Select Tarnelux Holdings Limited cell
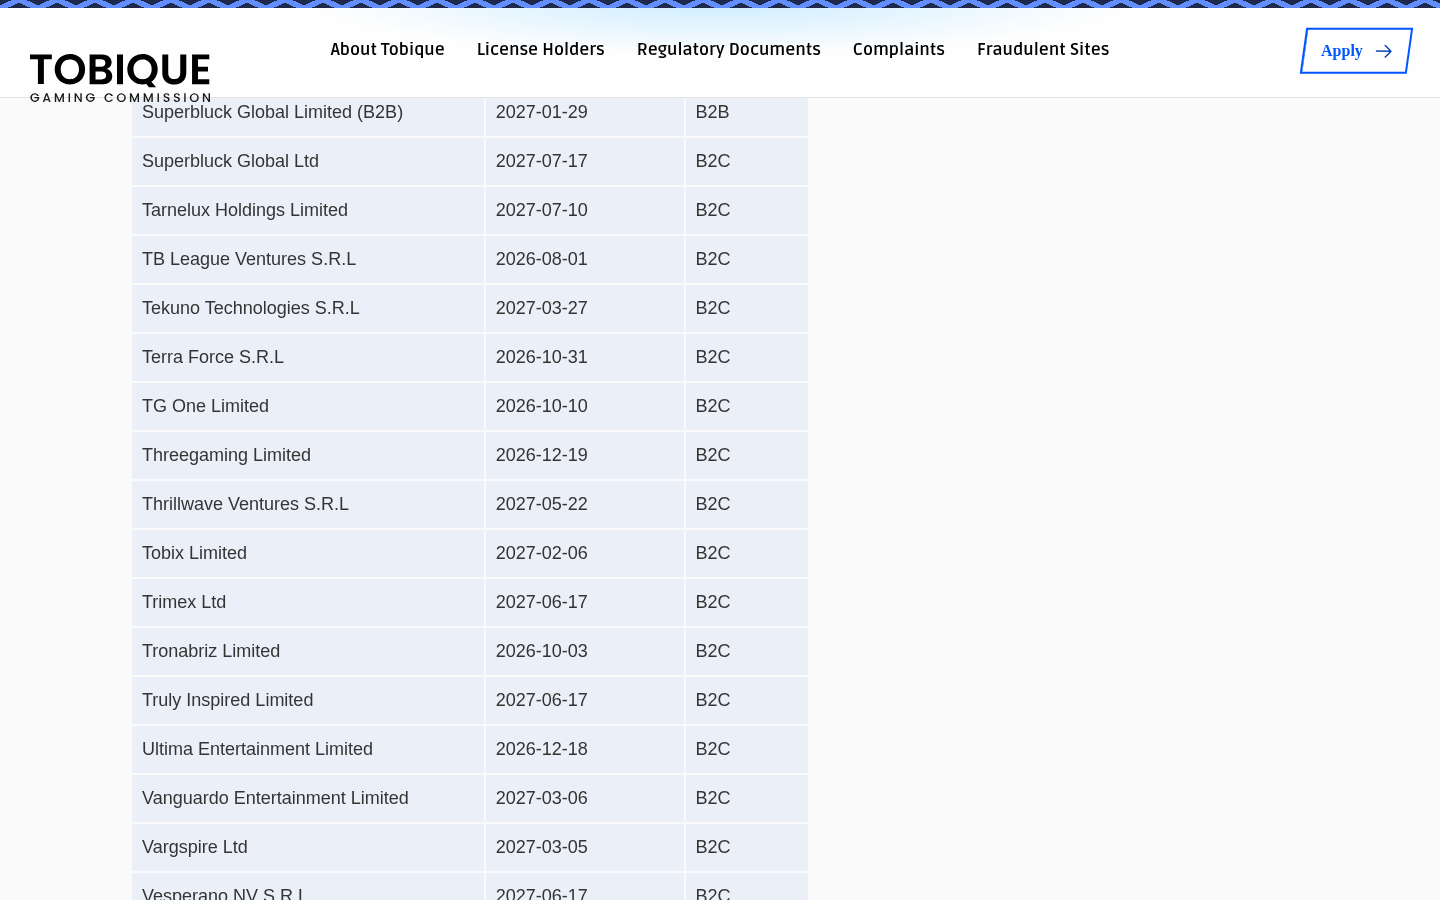 (308, 210)
